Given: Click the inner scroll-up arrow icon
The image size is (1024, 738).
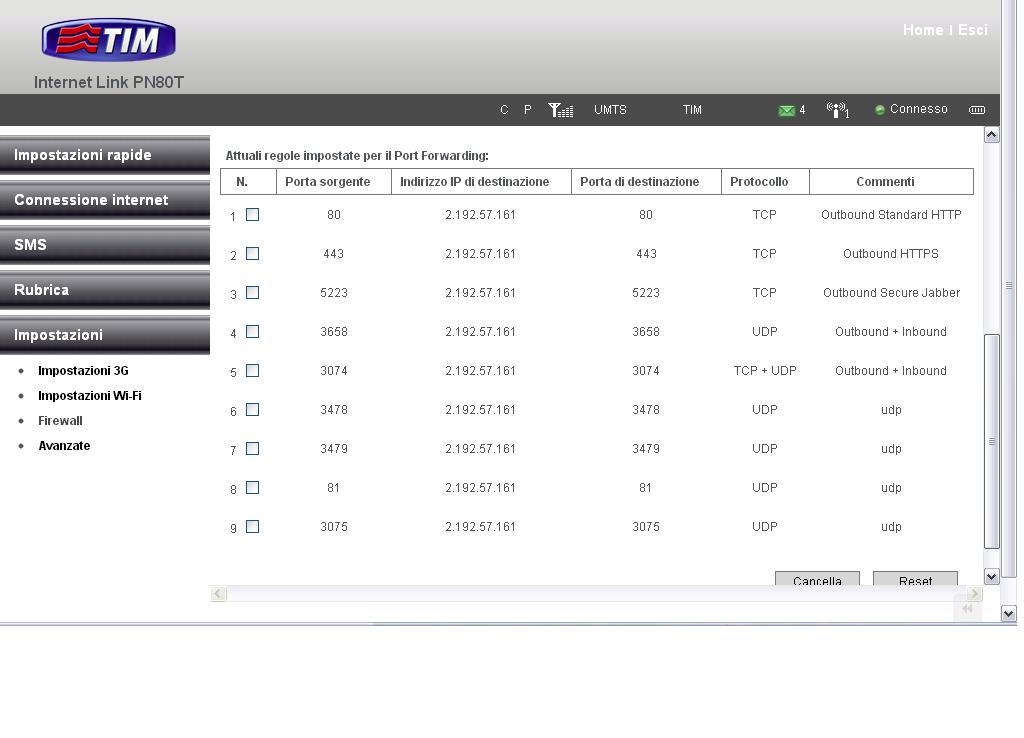Looking at the screenshot, I should pyautogui.click(x=991, y=135).
